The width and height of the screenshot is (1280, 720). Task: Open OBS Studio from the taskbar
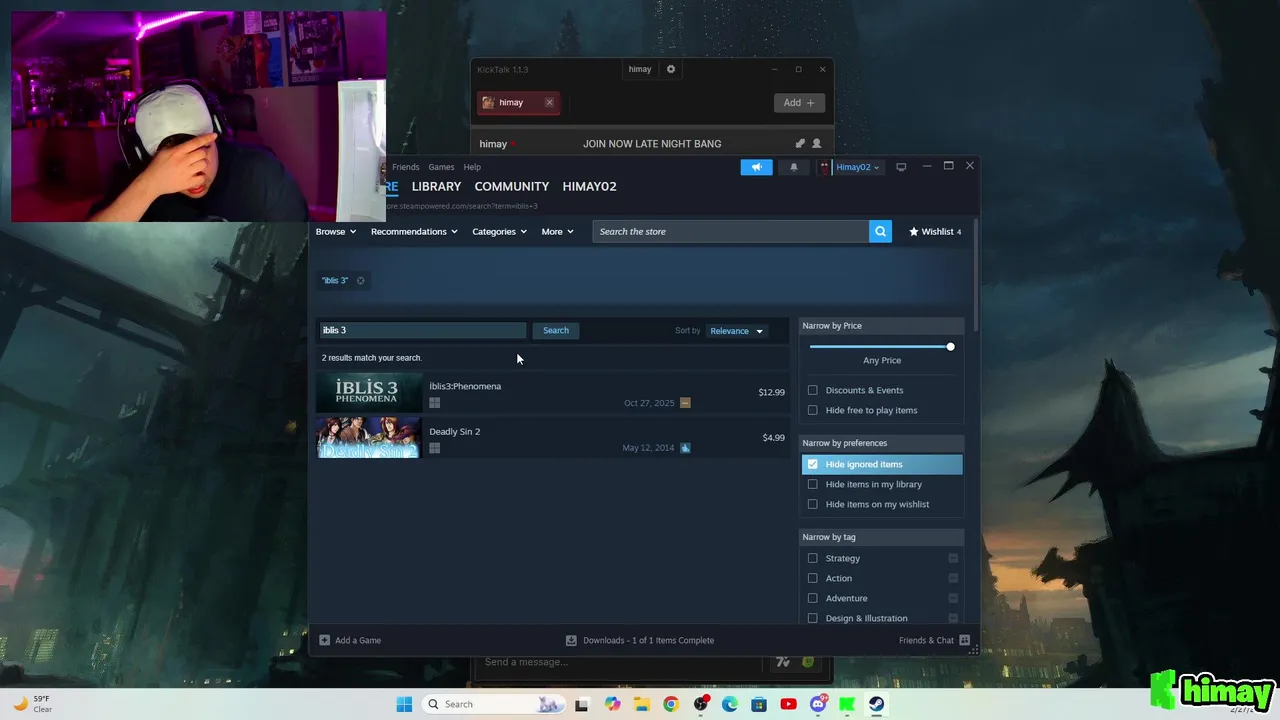(x=700, y=704)
